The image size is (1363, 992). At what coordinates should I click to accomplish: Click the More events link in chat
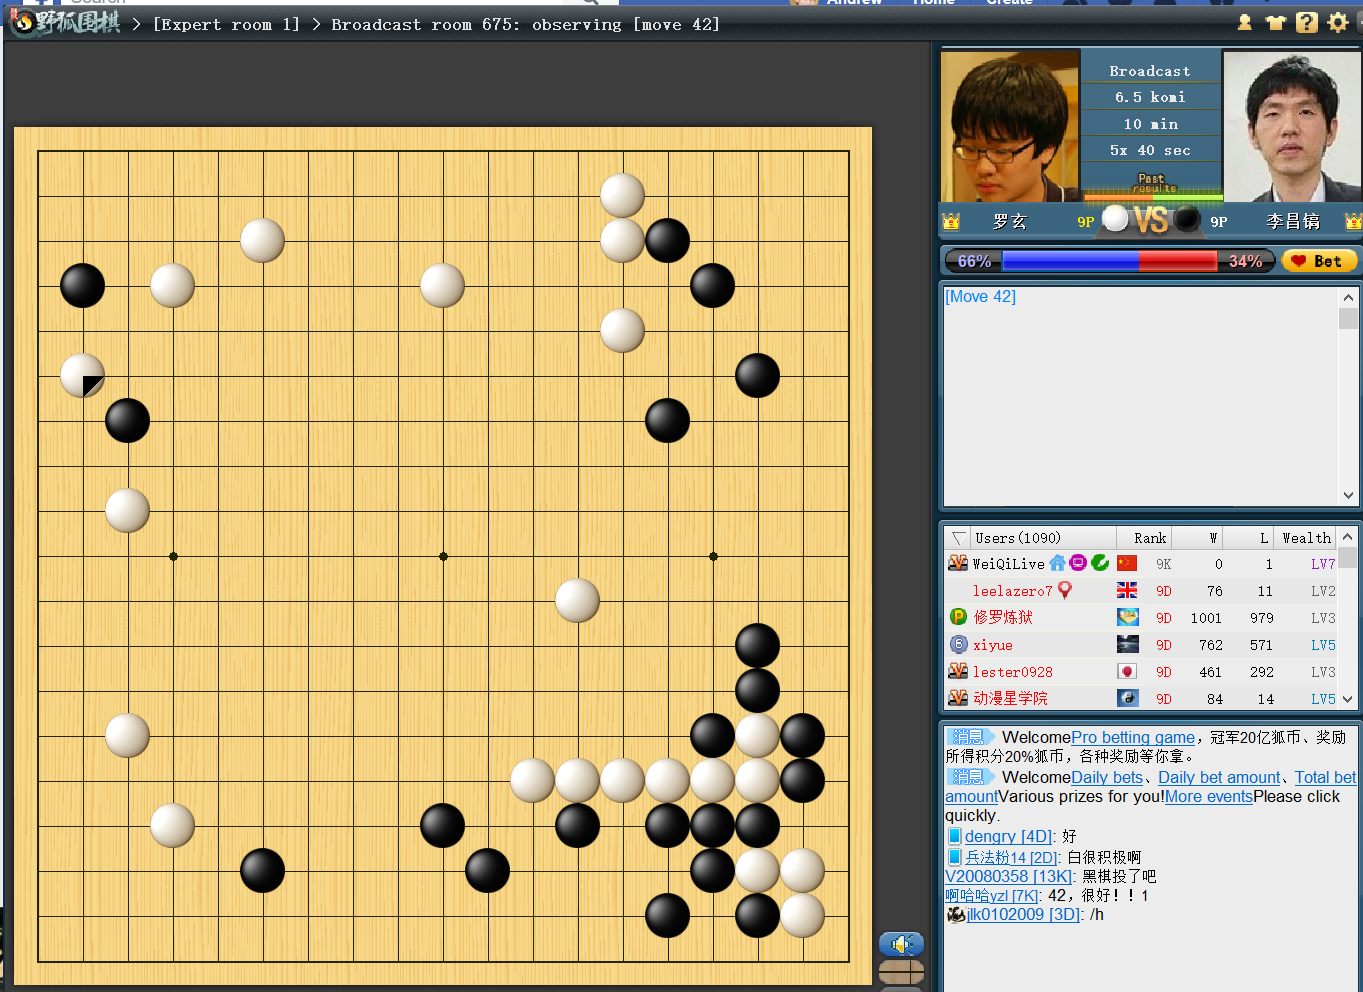1208,797
